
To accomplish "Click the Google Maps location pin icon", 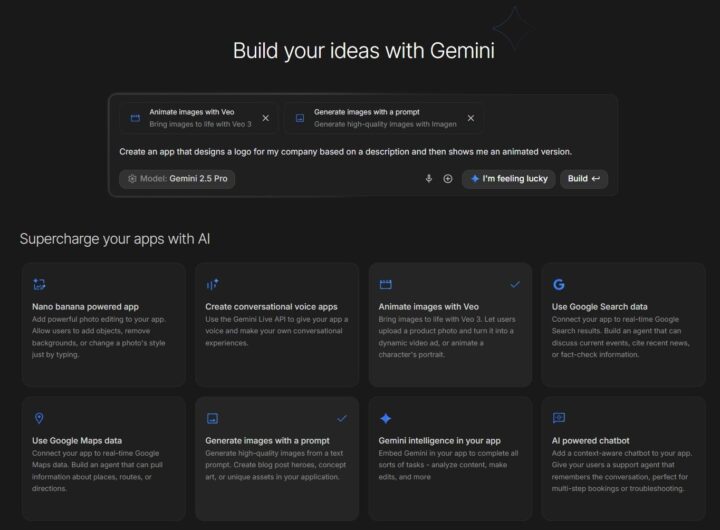I will pos(39,418).
